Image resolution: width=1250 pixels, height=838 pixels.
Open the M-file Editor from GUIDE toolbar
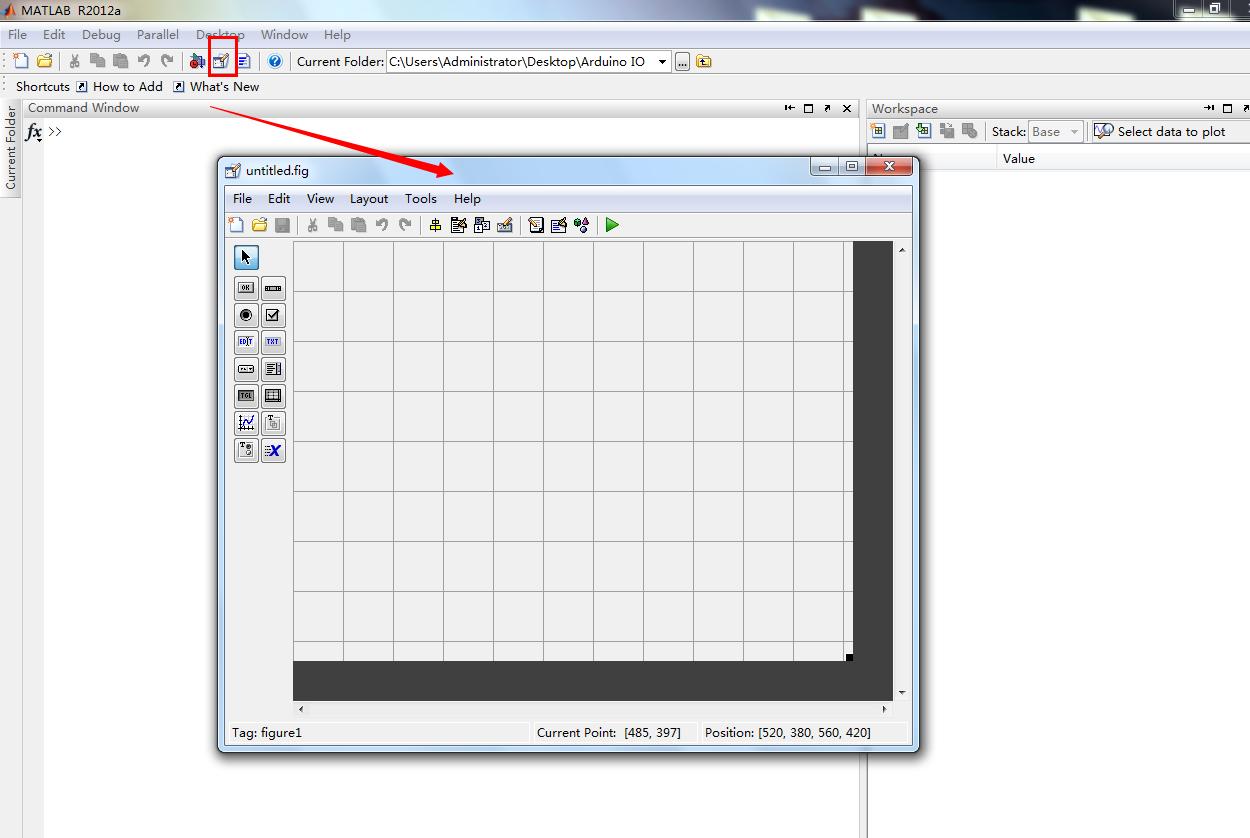(536, 225)
